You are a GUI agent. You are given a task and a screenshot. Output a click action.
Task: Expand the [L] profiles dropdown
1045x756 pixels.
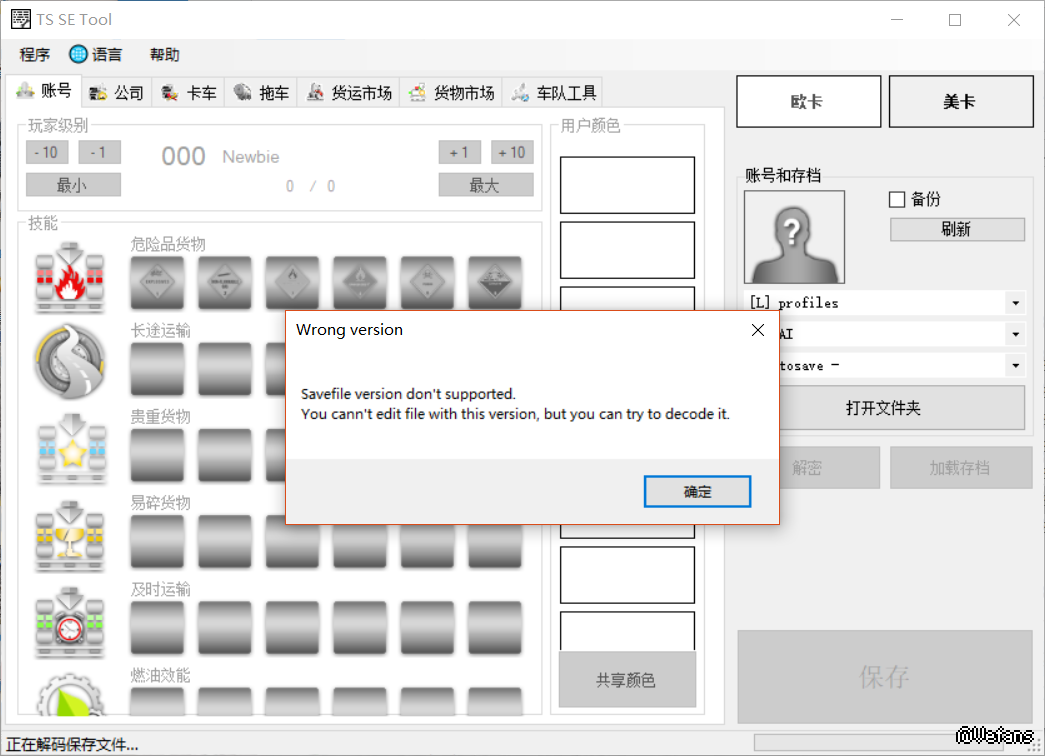pos(1016,303)
